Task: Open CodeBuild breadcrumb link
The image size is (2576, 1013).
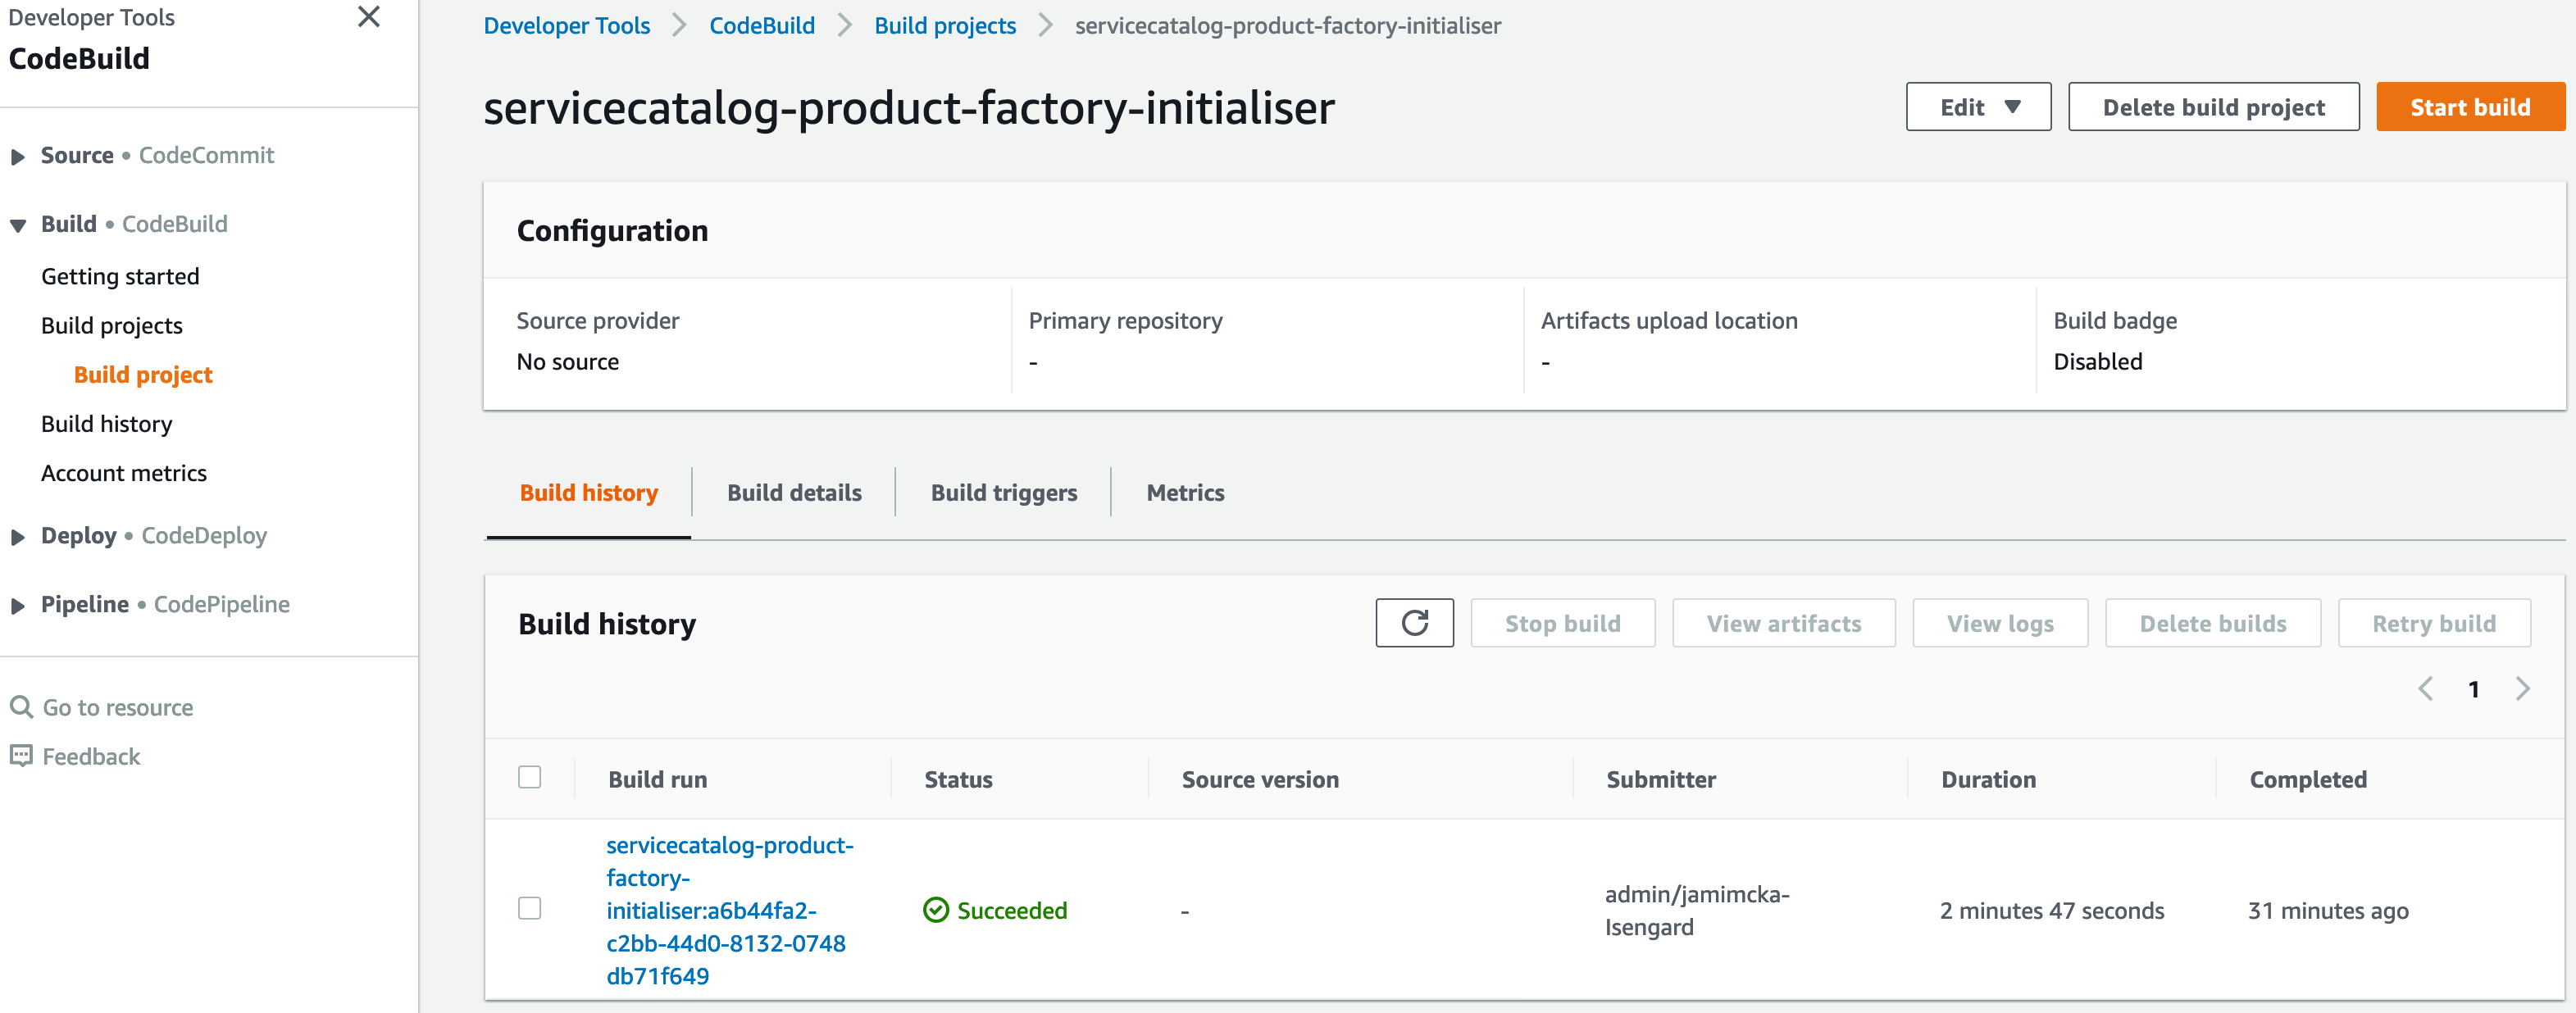Action: [762, 25]
